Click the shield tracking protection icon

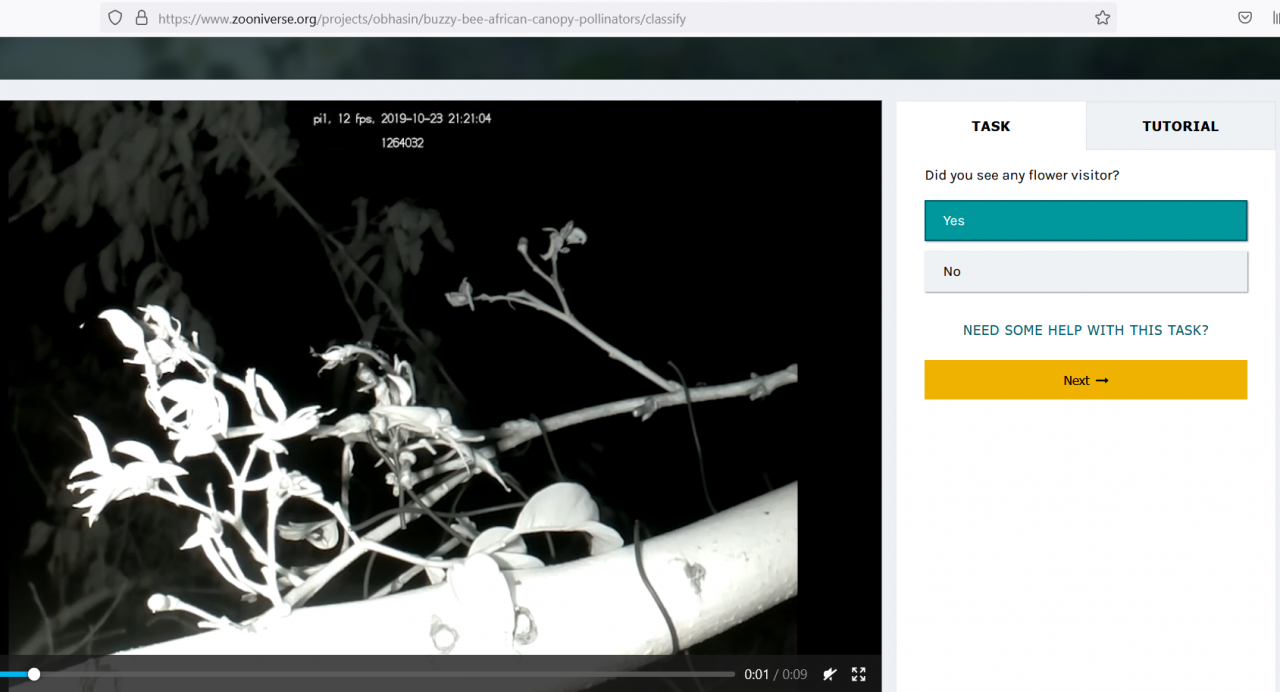pos(115,18)
